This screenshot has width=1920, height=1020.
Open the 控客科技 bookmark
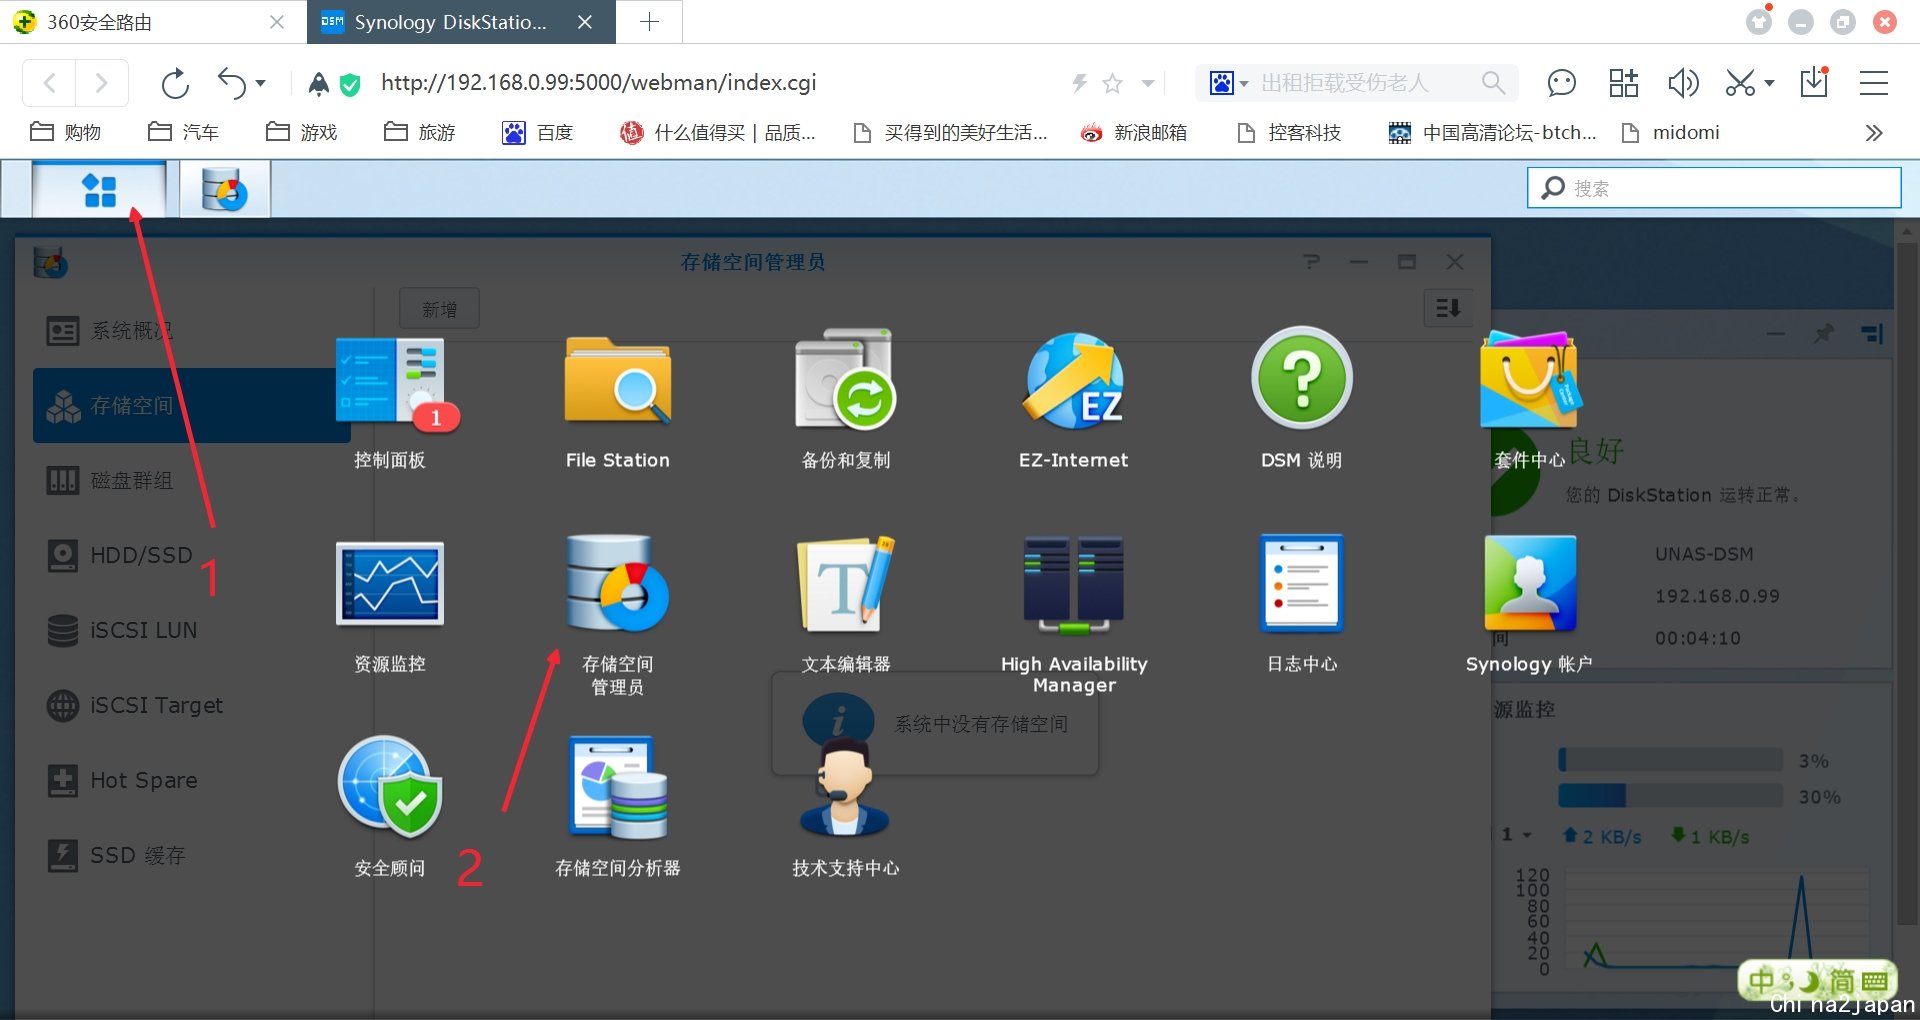coord(1289,132)
